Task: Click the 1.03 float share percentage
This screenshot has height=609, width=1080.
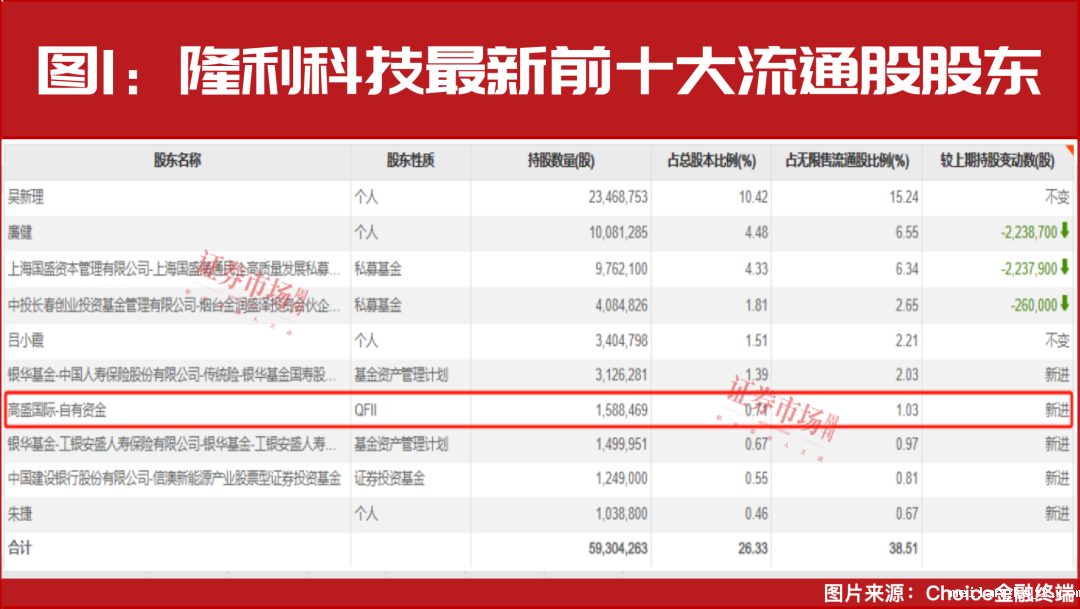Action: pyautogui.click(x=906, y=411)
